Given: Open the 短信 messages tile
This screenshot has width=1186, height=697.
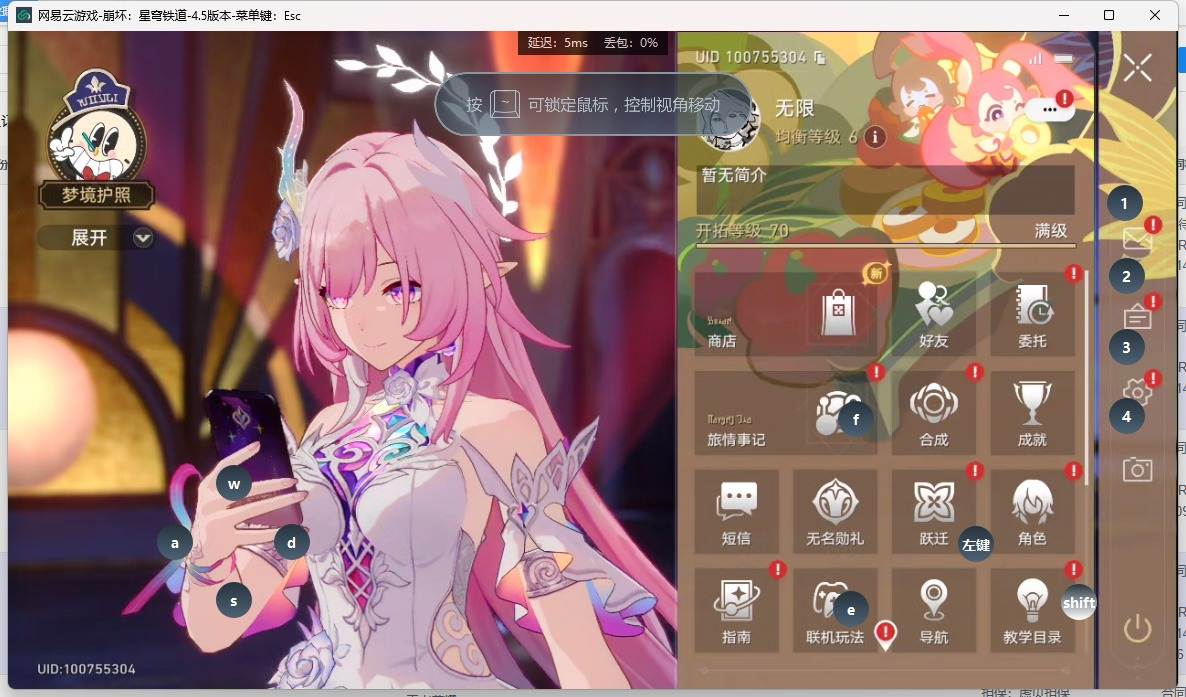Looking at the screenshot, I should point(736,511).
